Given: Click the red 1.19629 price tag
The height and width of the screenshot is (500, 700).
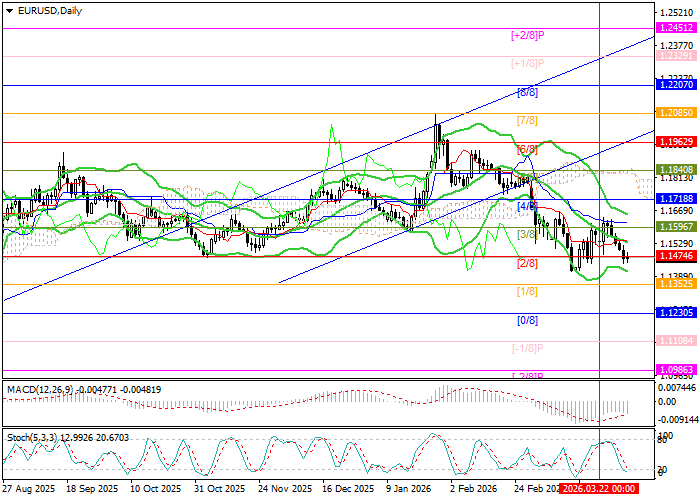Looking at the screenshot, I should 676,142.
